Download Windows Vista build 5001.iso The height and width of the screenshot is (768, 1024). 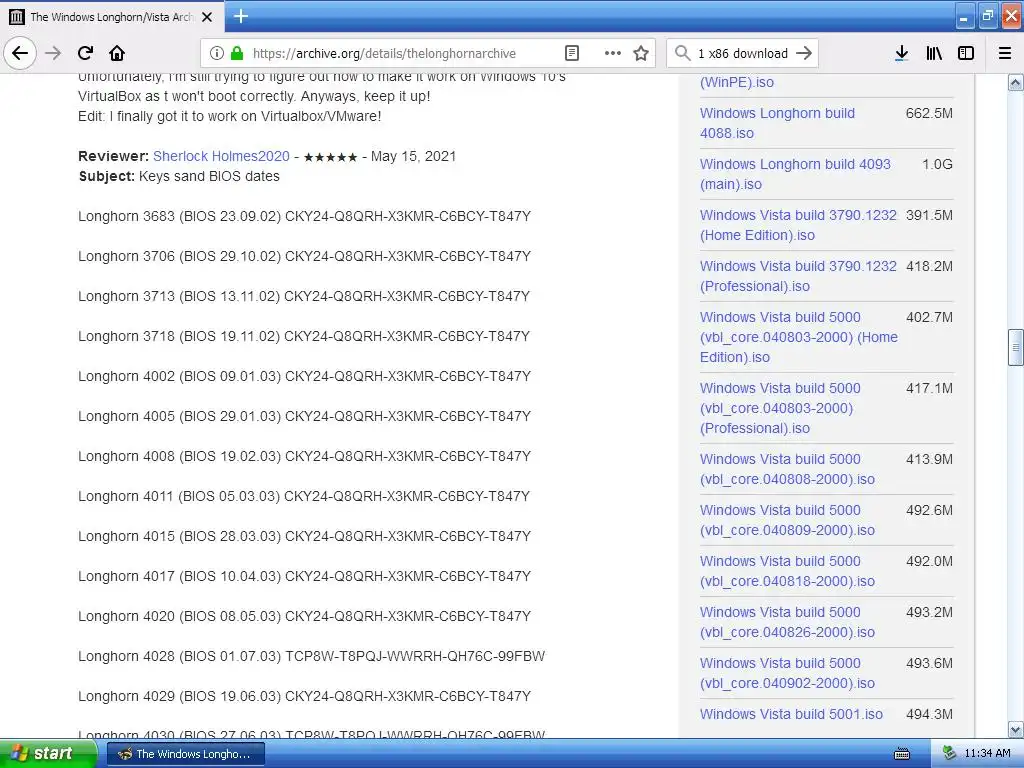[x=791, y=714]
